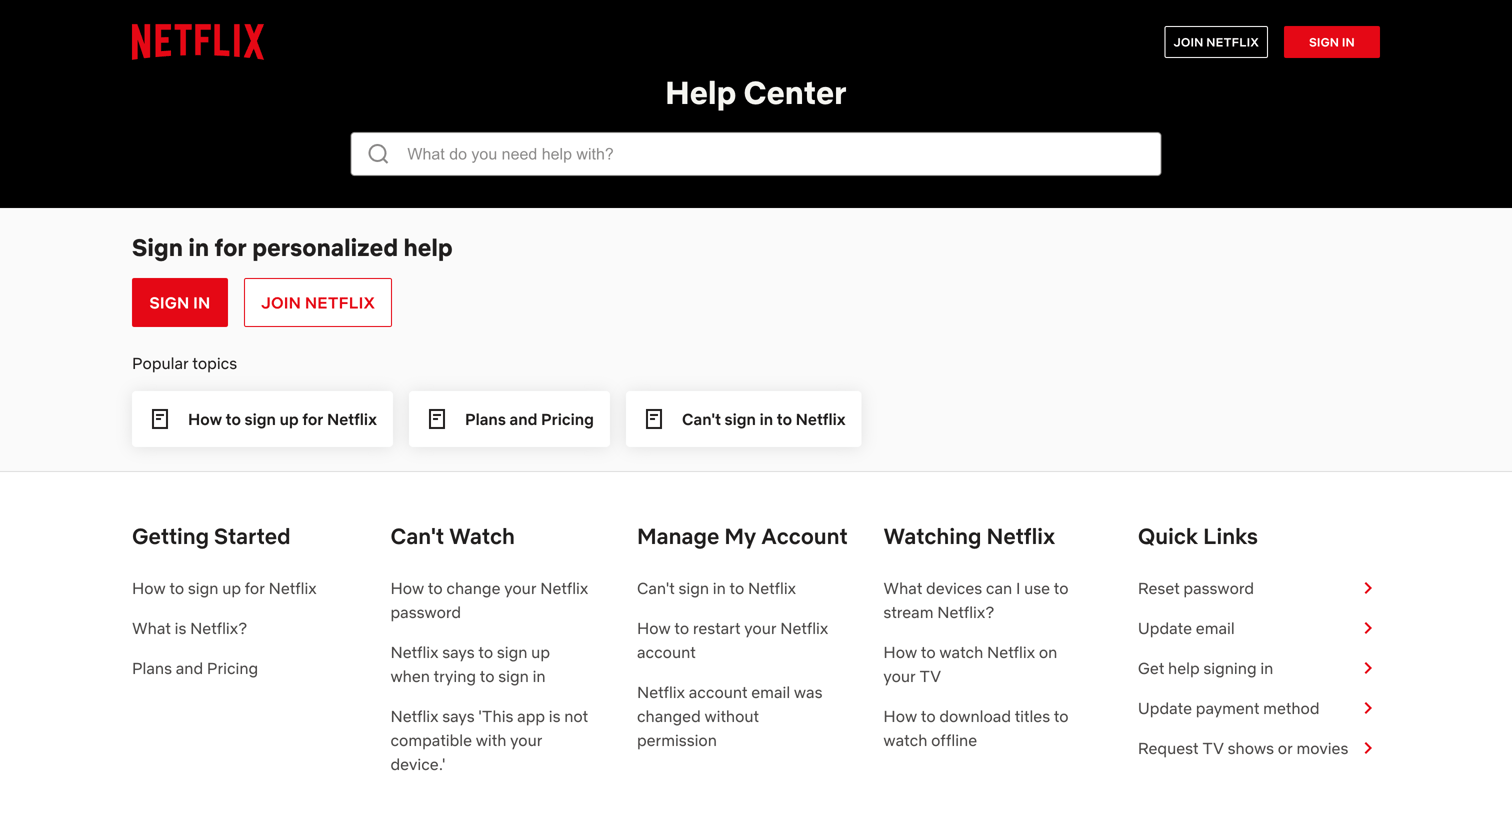The image size is (1512, 814).
Task: Click the 'Watching Netflix' heading
Action: [x=969, y=536]
